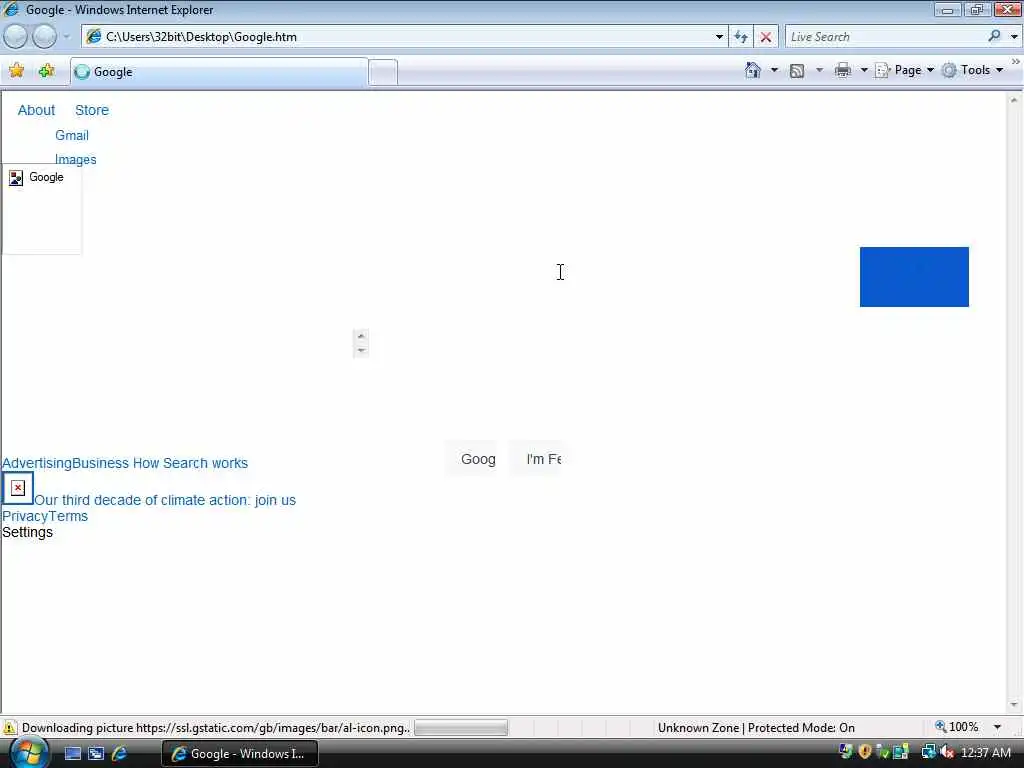Open the search provider options dropdown
The image size is (1024, 768).
[1014, 37]
